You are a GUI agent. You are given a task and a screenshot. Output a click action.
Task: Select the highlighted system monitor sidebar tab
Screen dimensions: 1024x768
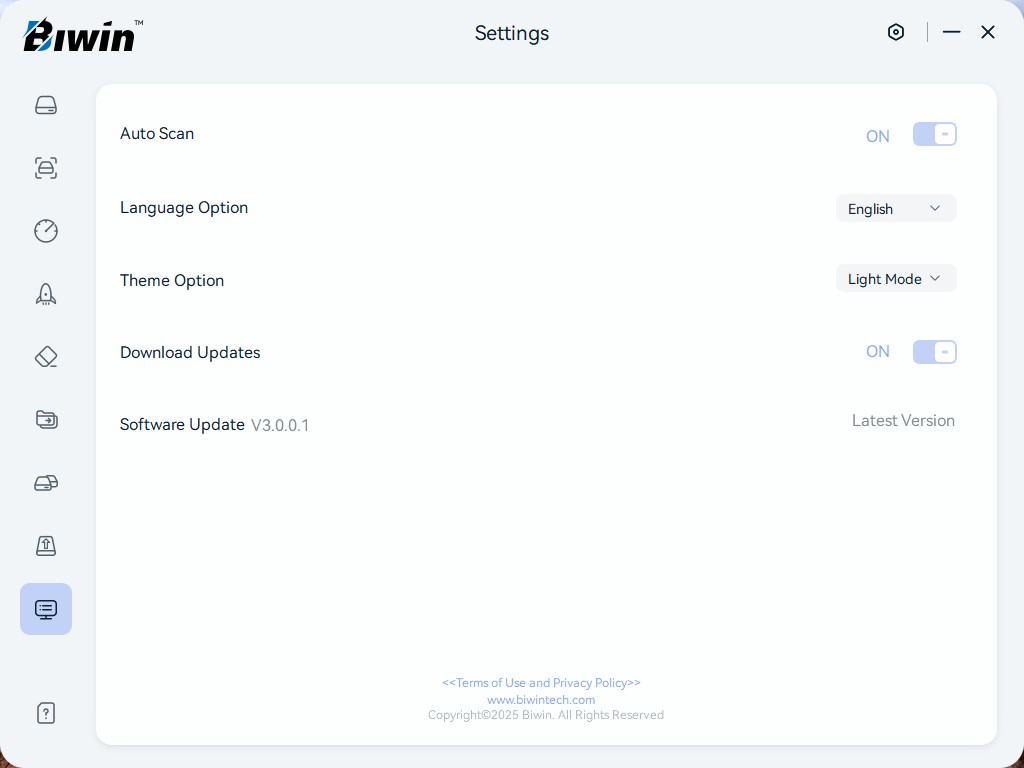[x=46, y=609]
